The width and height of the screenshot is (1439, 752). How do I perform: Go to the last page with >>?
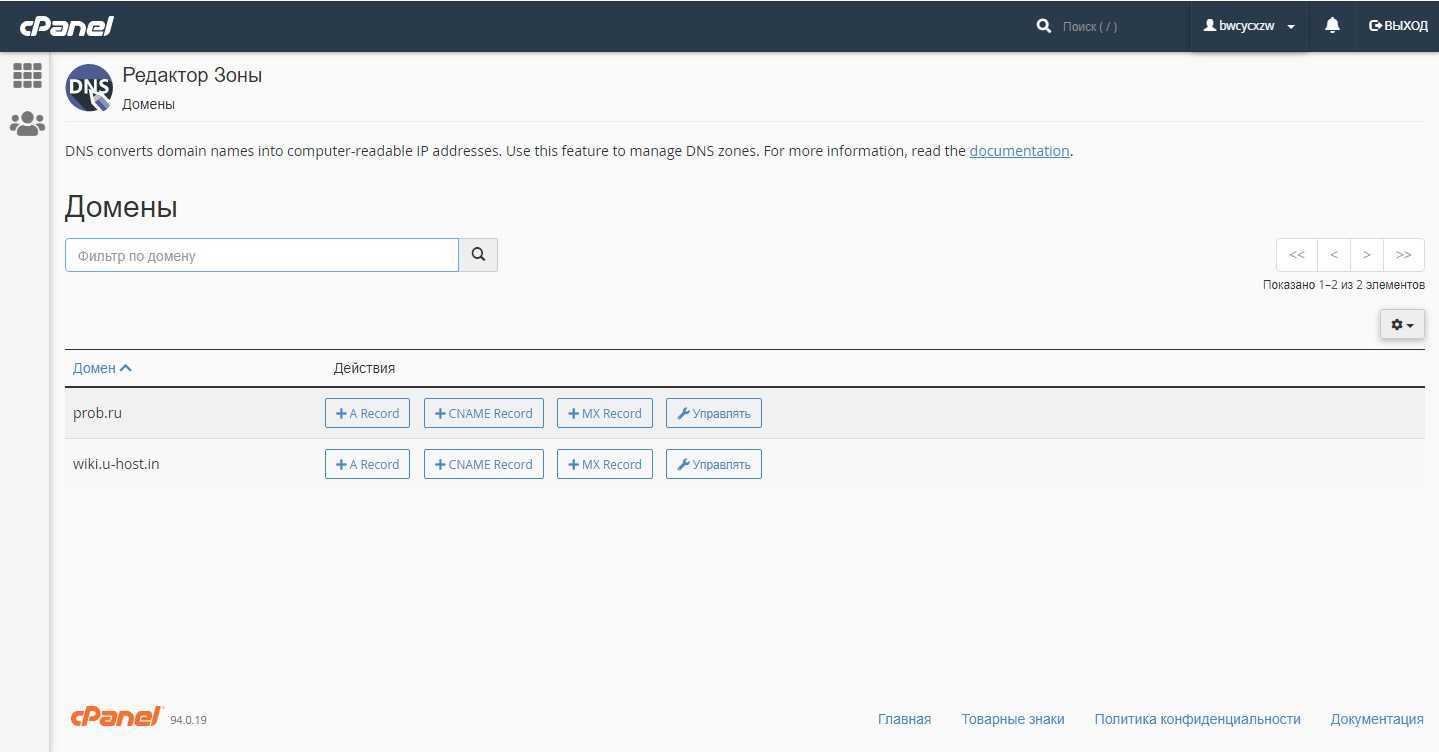pos(1403,255)
